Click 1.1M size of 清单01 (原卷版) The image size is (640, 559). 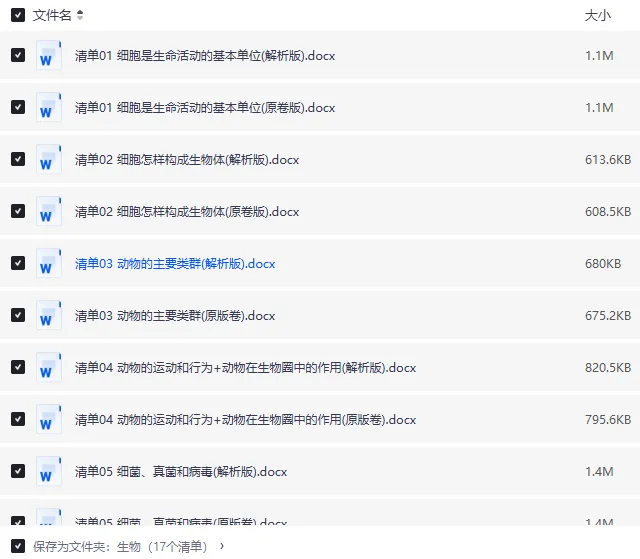[x=599, y=108]
